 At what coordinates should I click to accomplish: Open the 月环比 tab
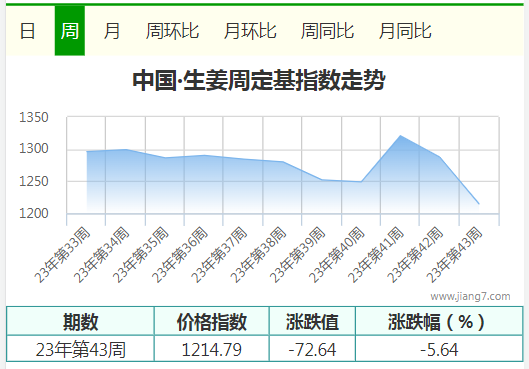click(x=250, y=31)
